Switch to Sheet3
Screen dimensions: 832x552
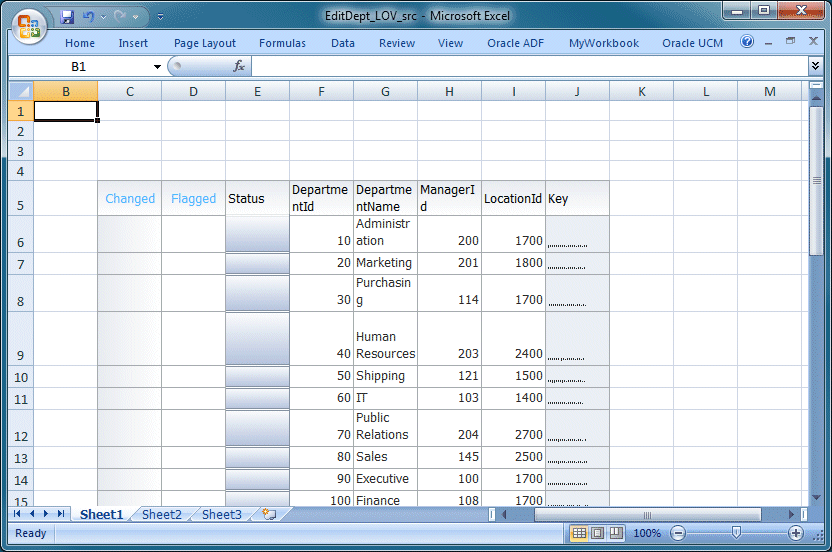pyautogui.click(x=222, y=514)
